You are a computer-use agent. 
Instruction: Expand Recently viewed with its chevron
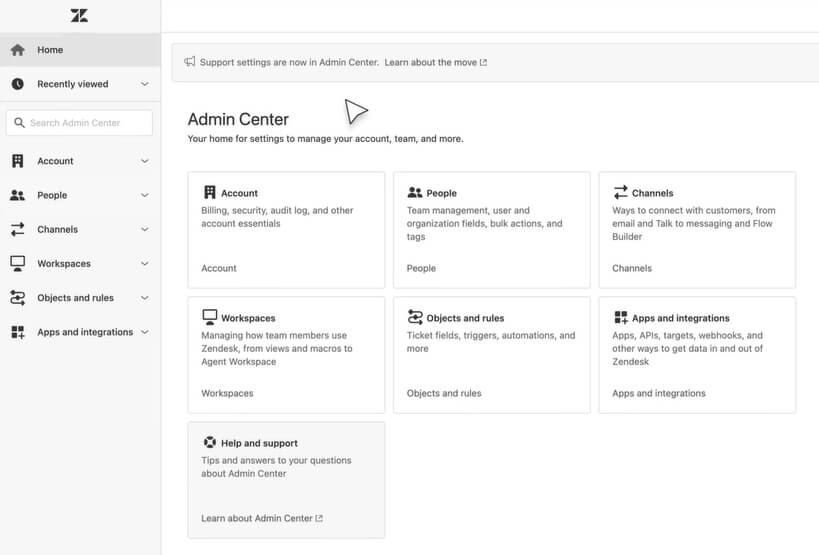pos(145,84)
